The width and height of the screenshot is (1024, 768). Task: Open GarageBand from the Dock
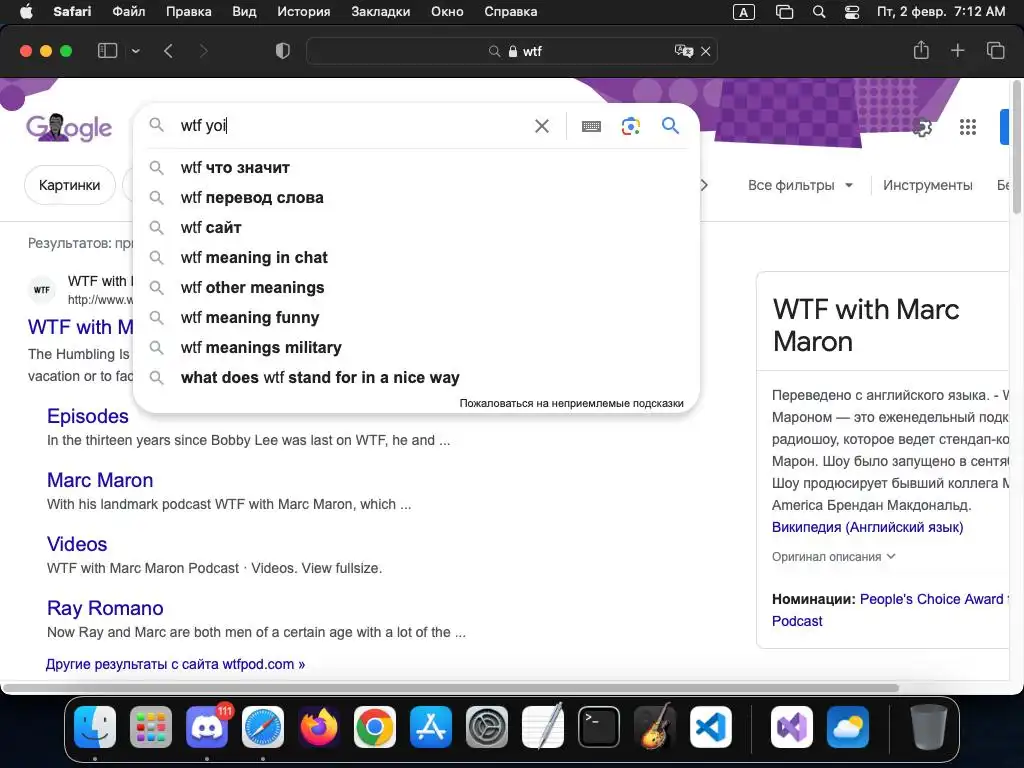click(x=655, y=727)
